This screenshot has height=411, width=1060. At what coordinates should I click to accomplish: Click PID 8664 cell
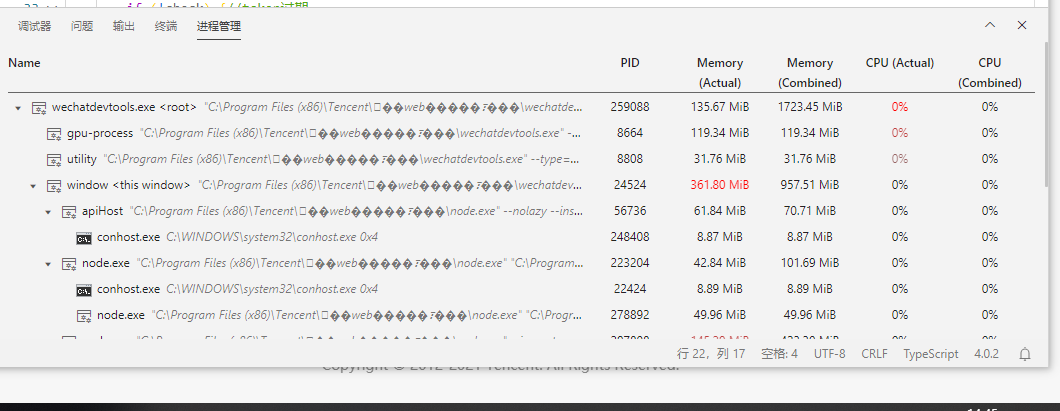point(630,133)
